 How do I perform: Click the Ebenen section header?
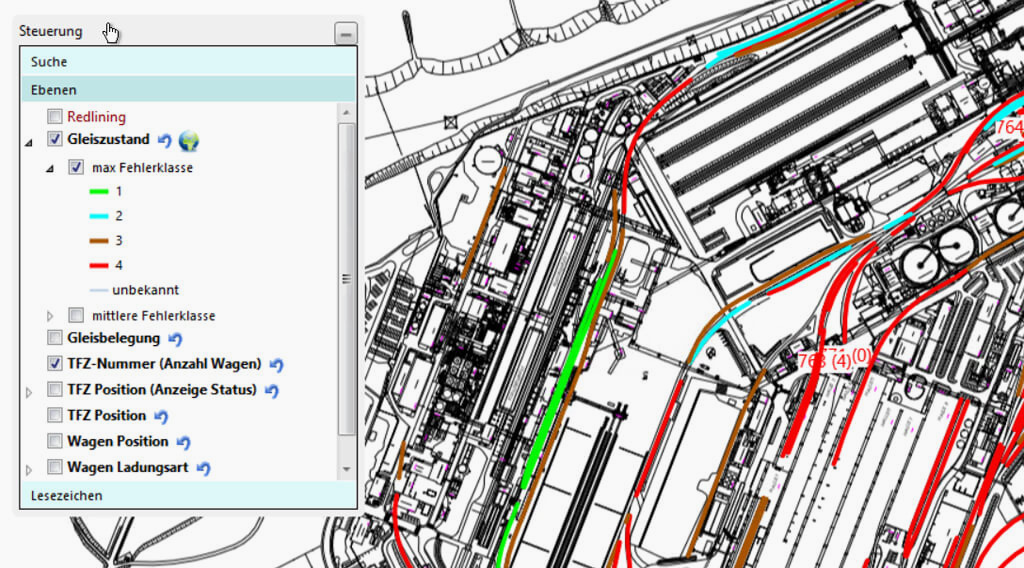(188, 90)
